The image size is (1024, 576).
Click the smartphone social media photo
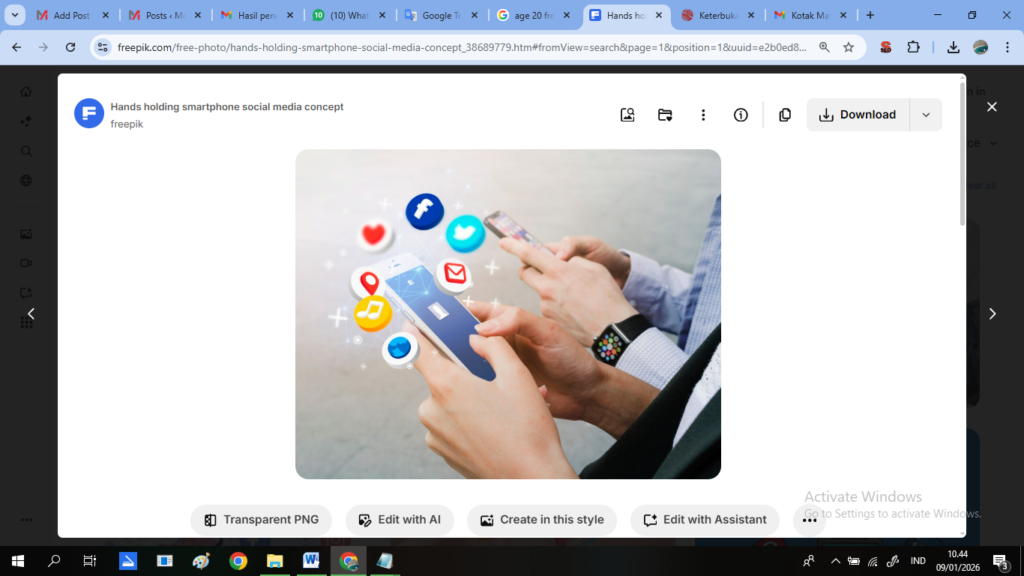[508, 314]
